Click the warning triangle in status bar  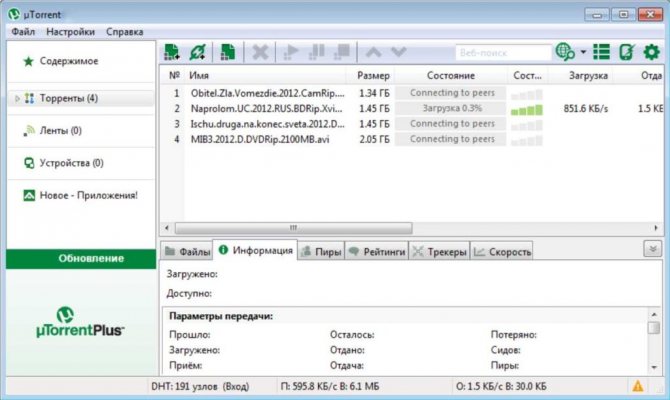tap(637, 385)
